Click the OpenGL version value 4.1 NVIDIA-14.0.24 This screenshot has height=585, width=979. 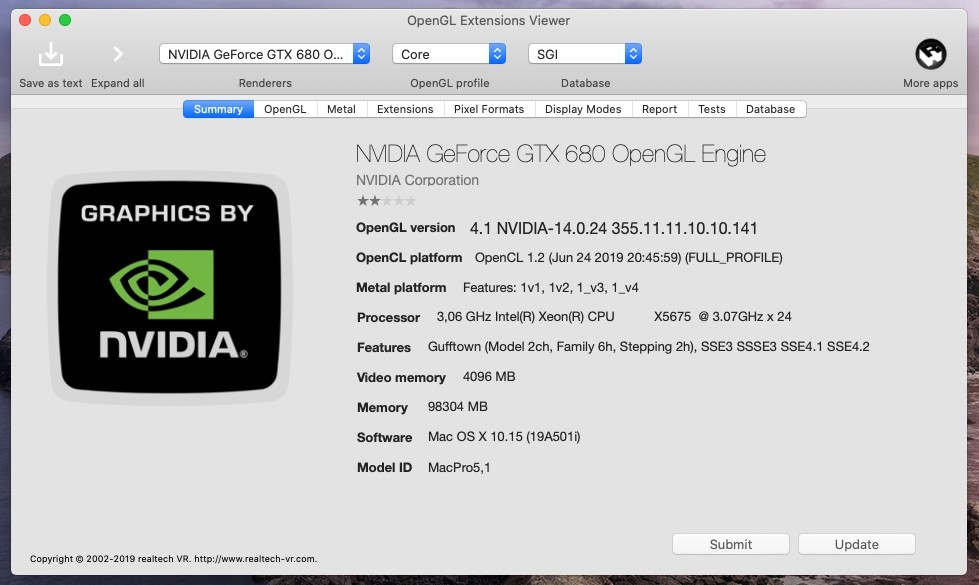[613, 229]
